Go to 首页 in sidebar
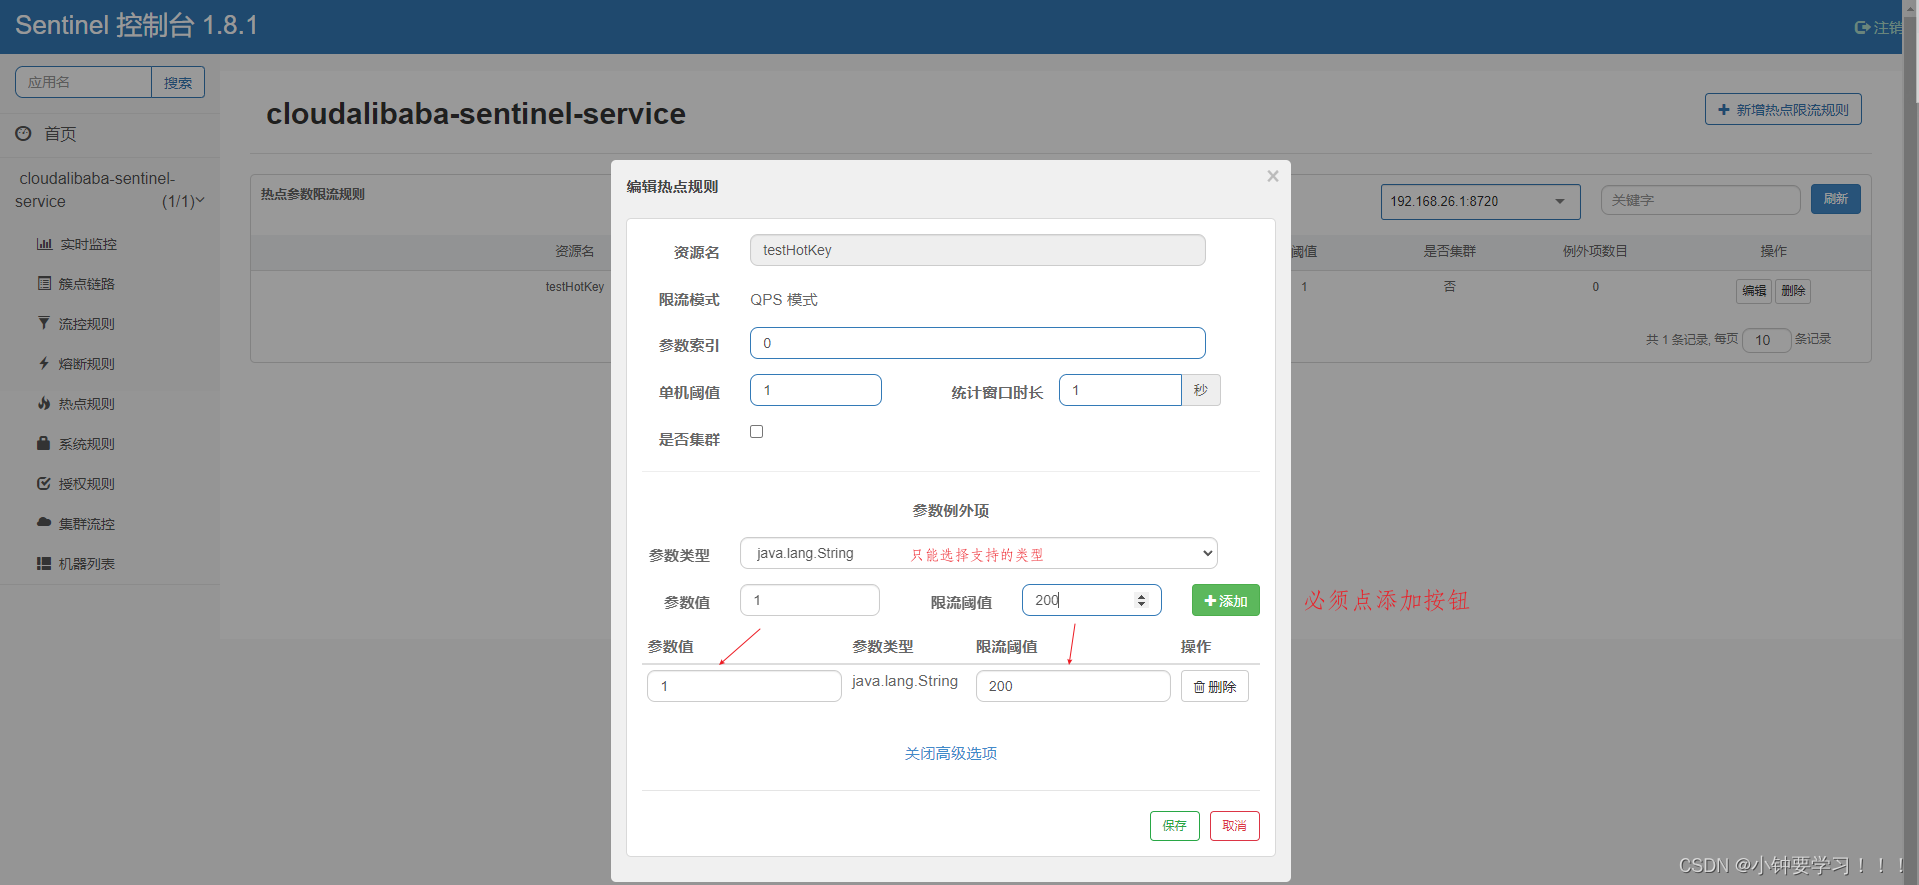 click(60, 134)
